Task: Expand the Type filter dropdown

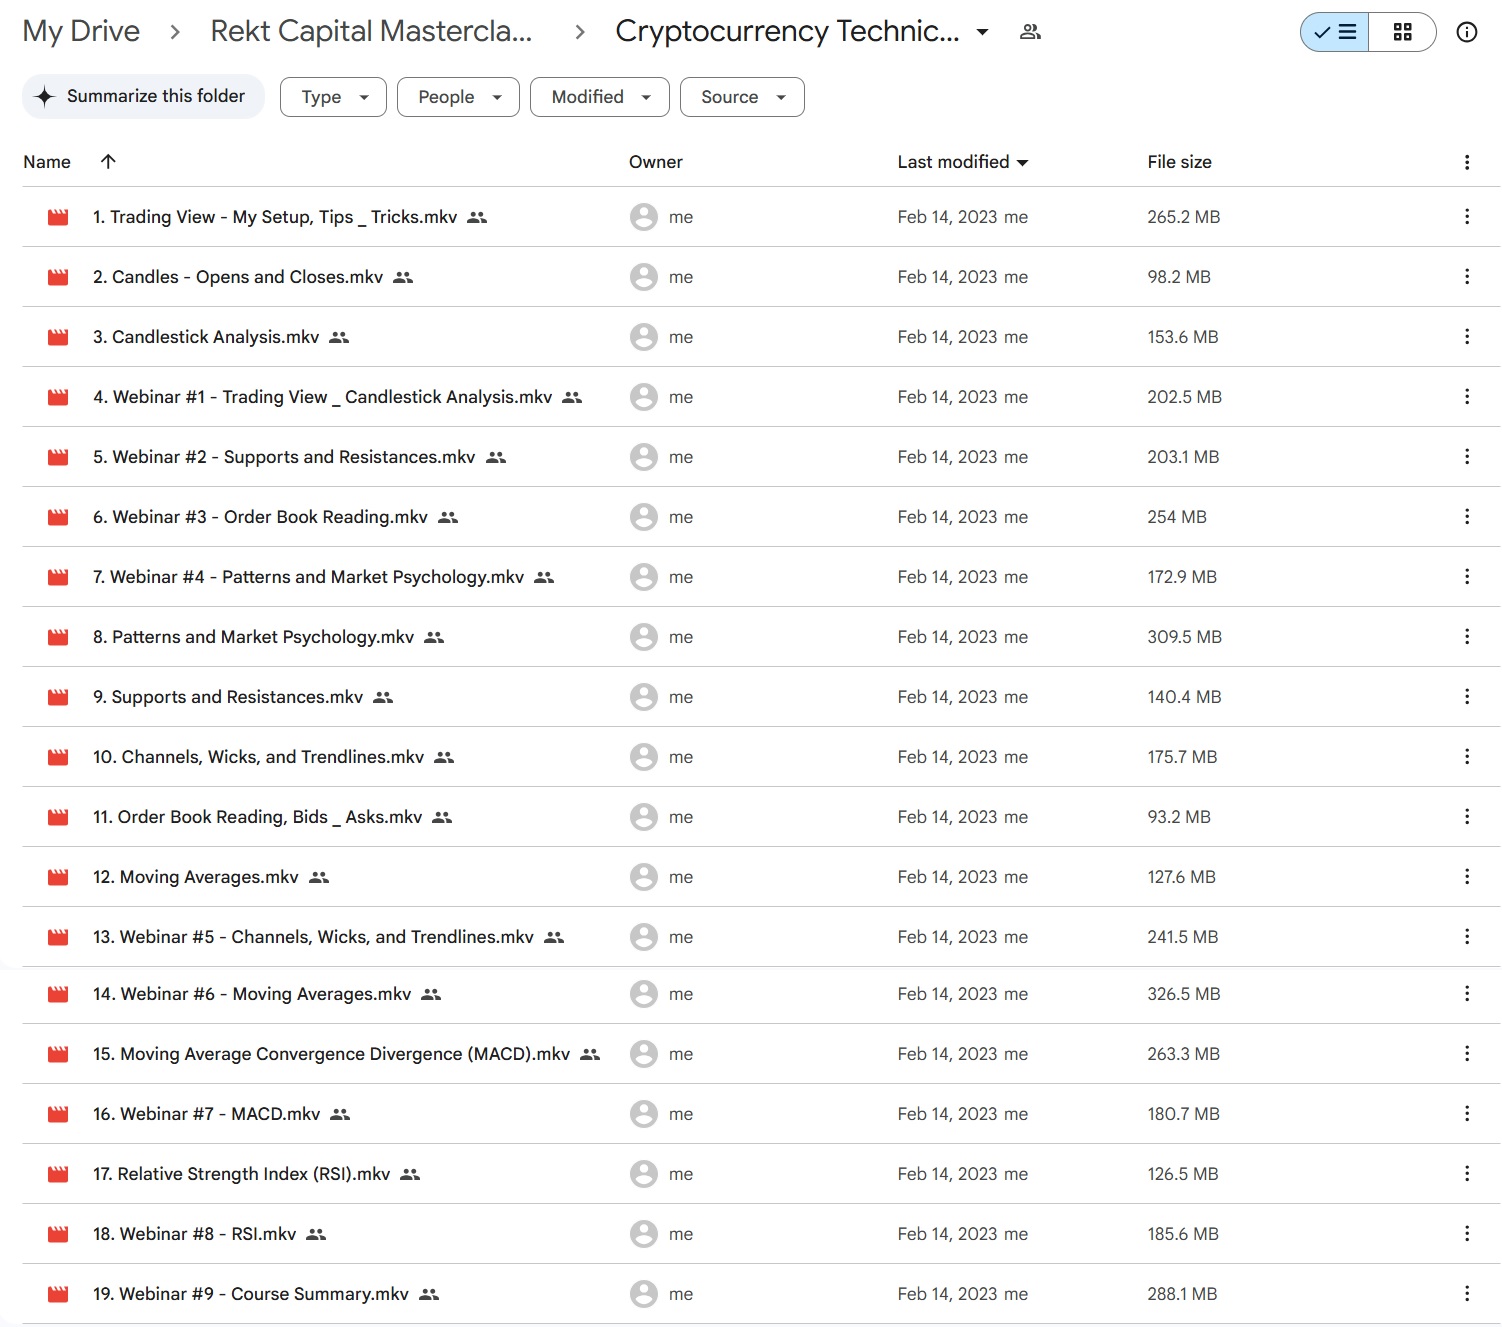Action: coord(333,97)
